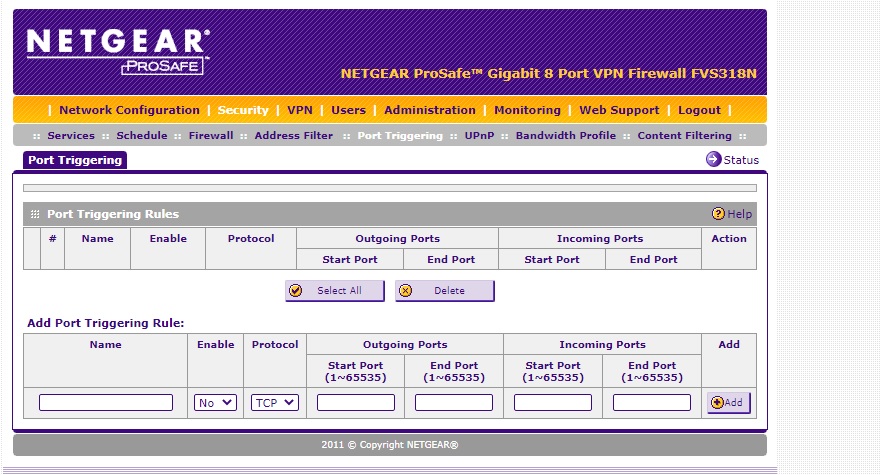
Task: Focus the rule Name text field
Action: pyautogui.click(x=106, y=402)
